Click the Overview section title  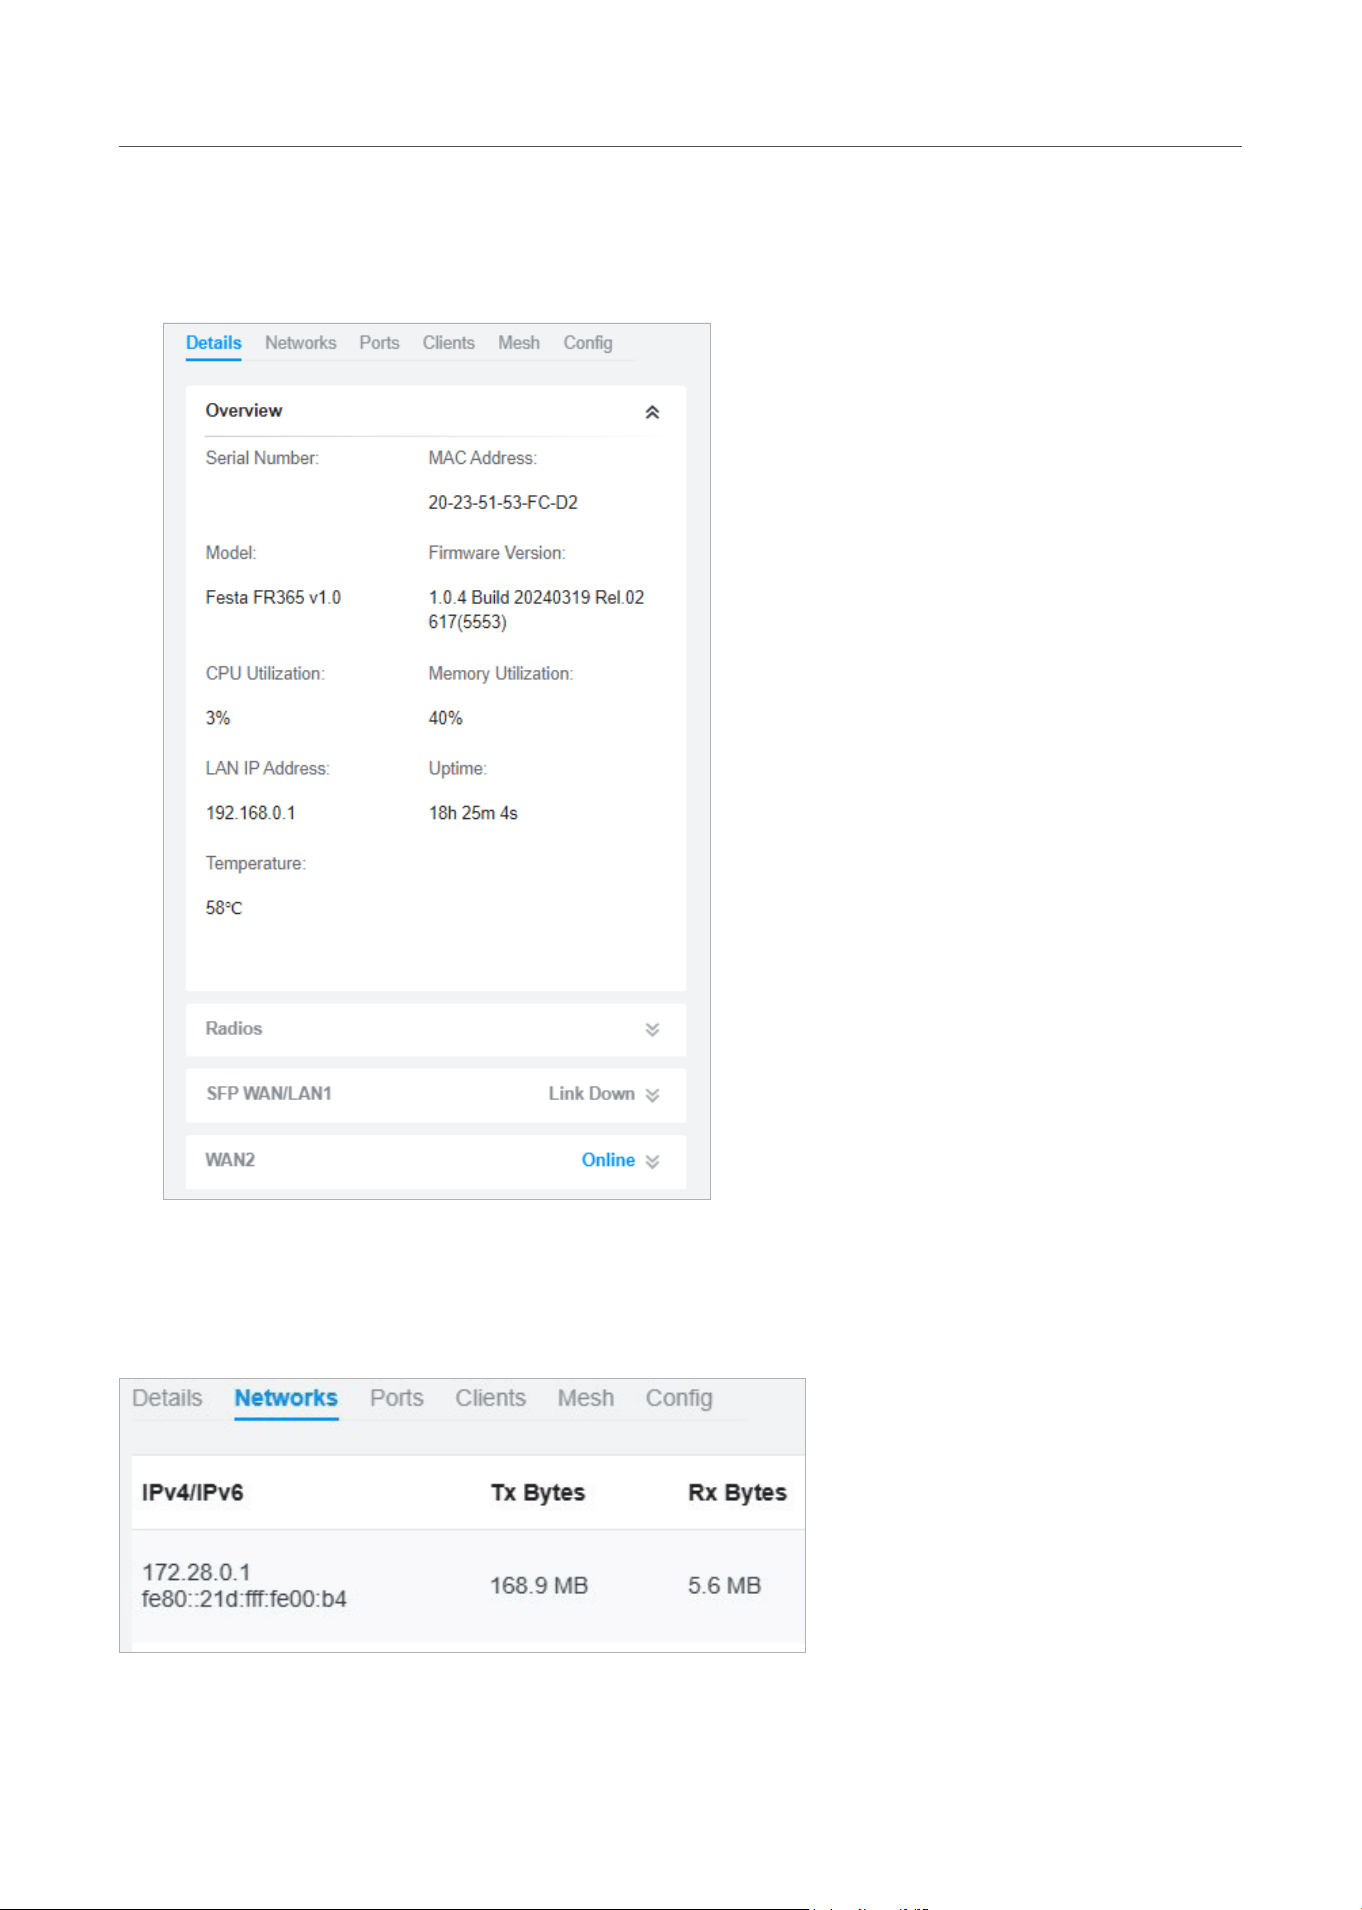(x=244, y=411)
